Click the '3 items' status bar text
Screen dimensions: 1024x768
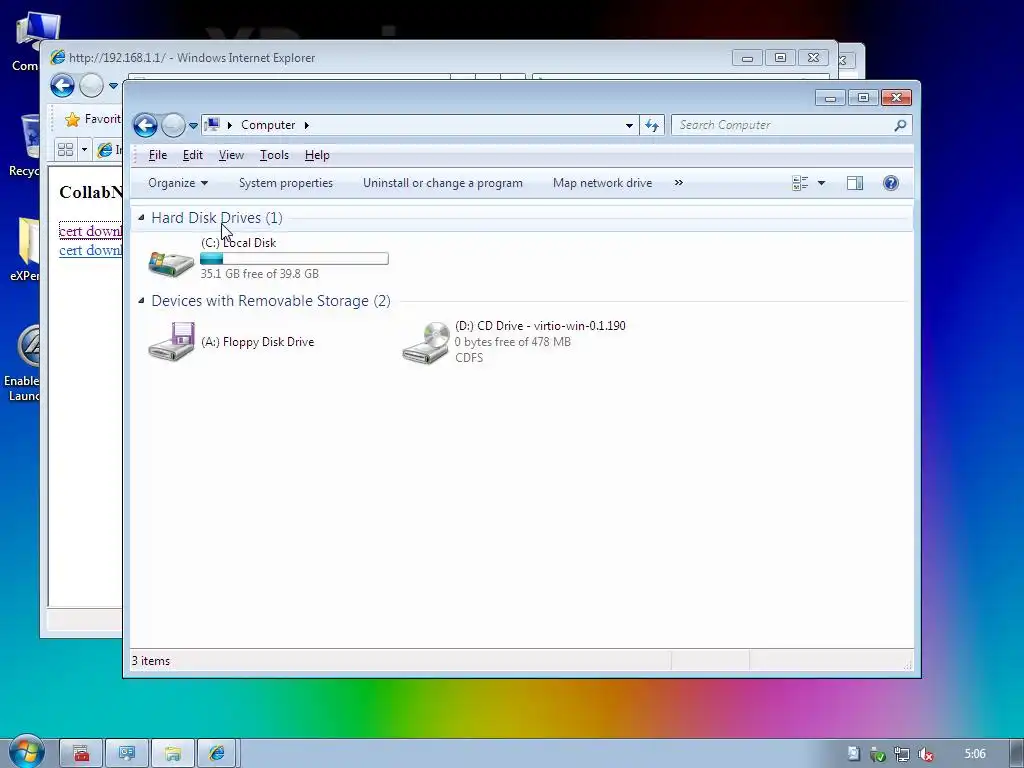point(151,661)
